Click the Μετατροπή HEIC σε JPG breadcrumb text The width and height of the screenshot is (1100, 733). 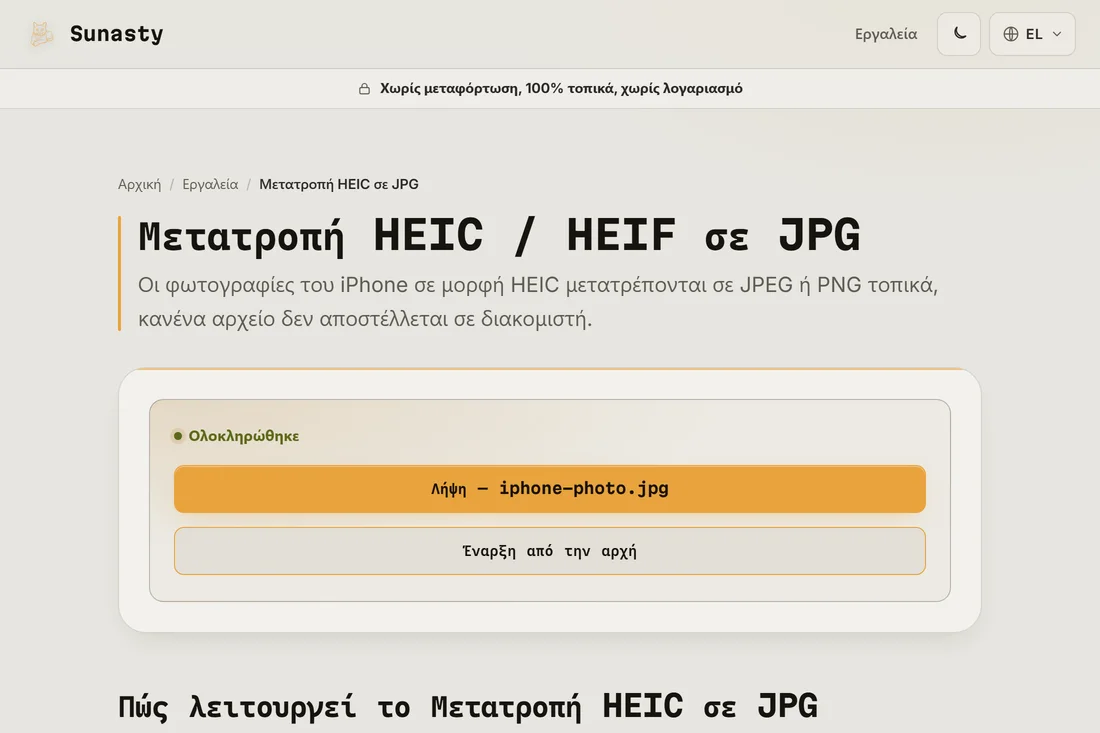(x=339, y=184)
